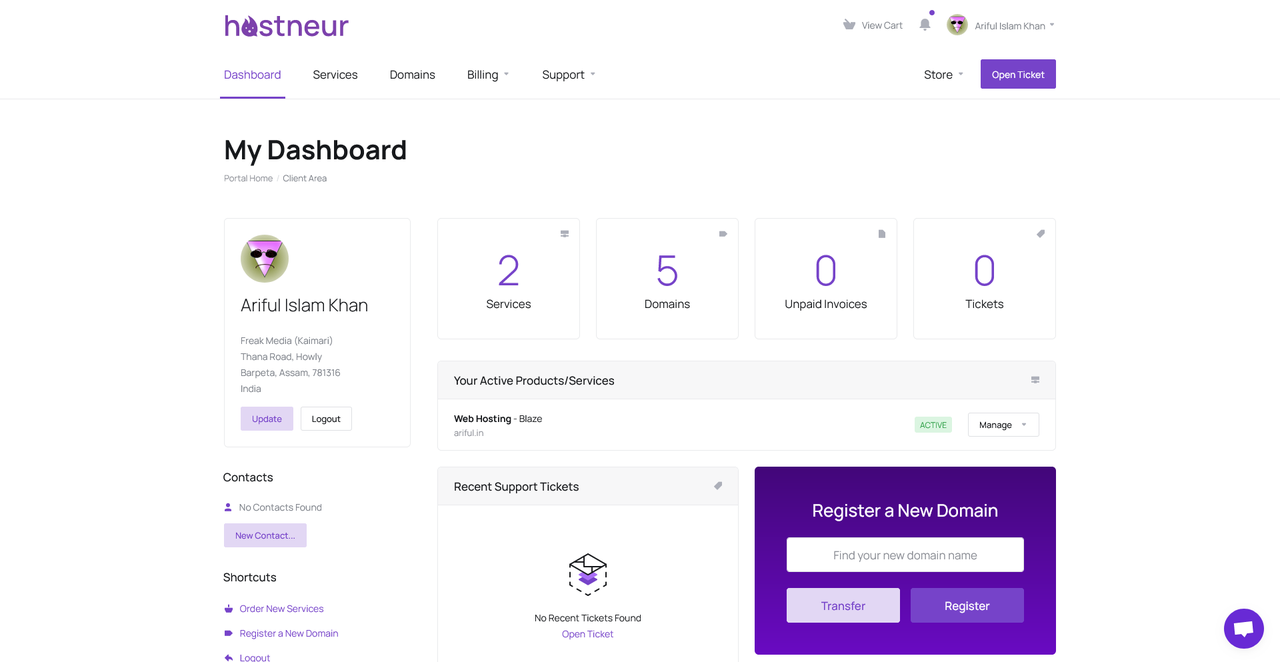Open the 0 Unpaid Invoices card
Viewport: 1280px width, 662px height.
826,279
